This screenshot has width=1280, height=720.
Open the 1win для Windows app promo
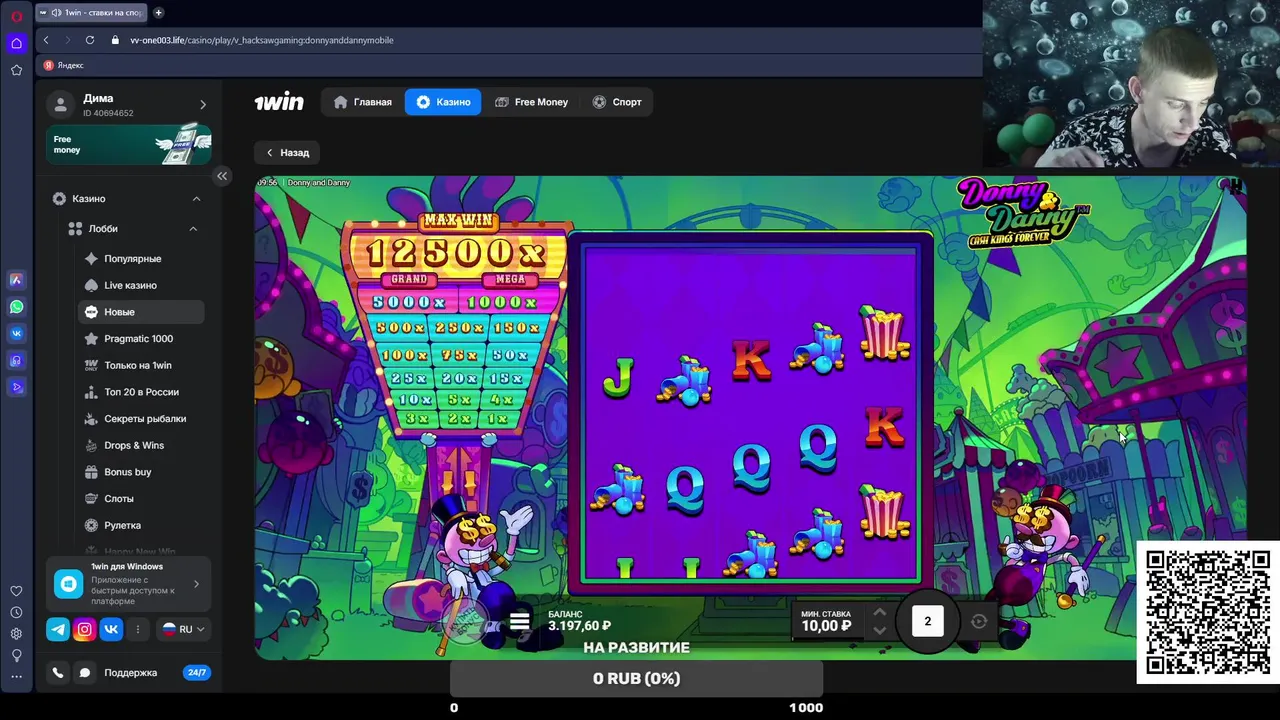click(129, 584)
